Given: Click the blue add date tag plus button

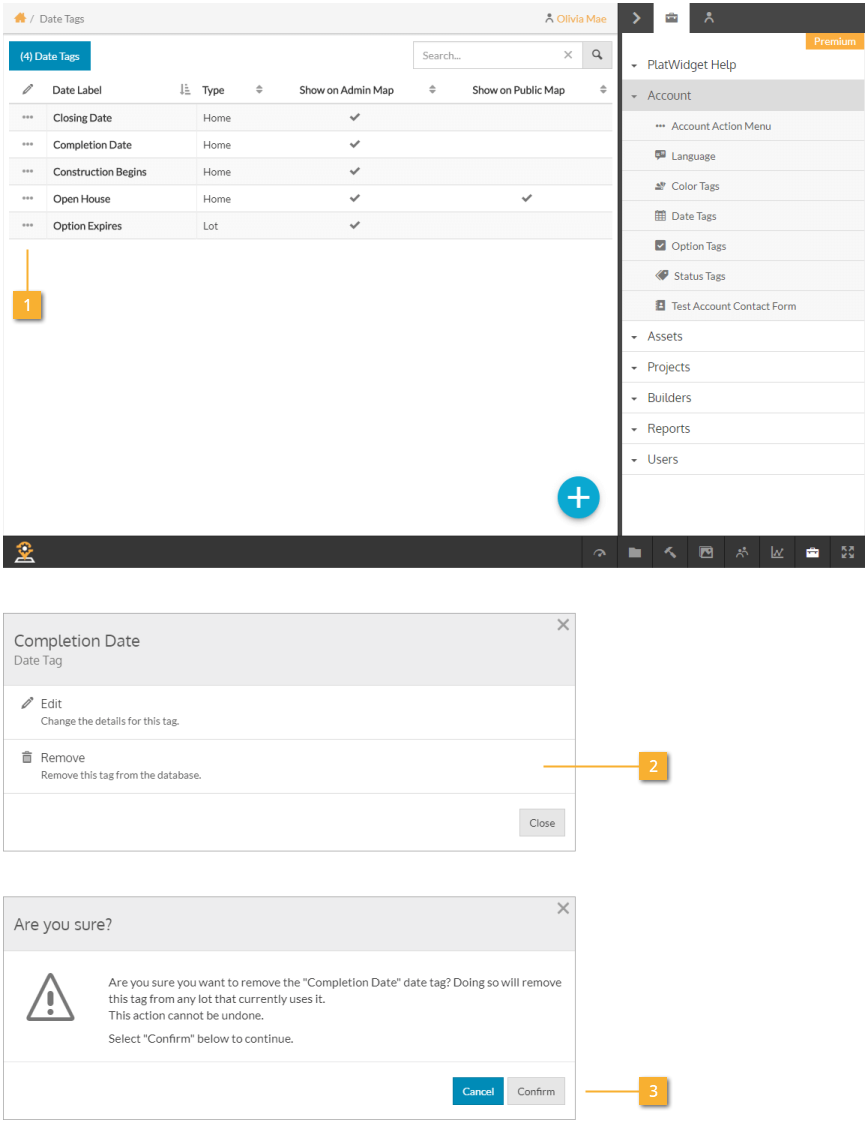Looking at the screenshot, I should point(578,498).
